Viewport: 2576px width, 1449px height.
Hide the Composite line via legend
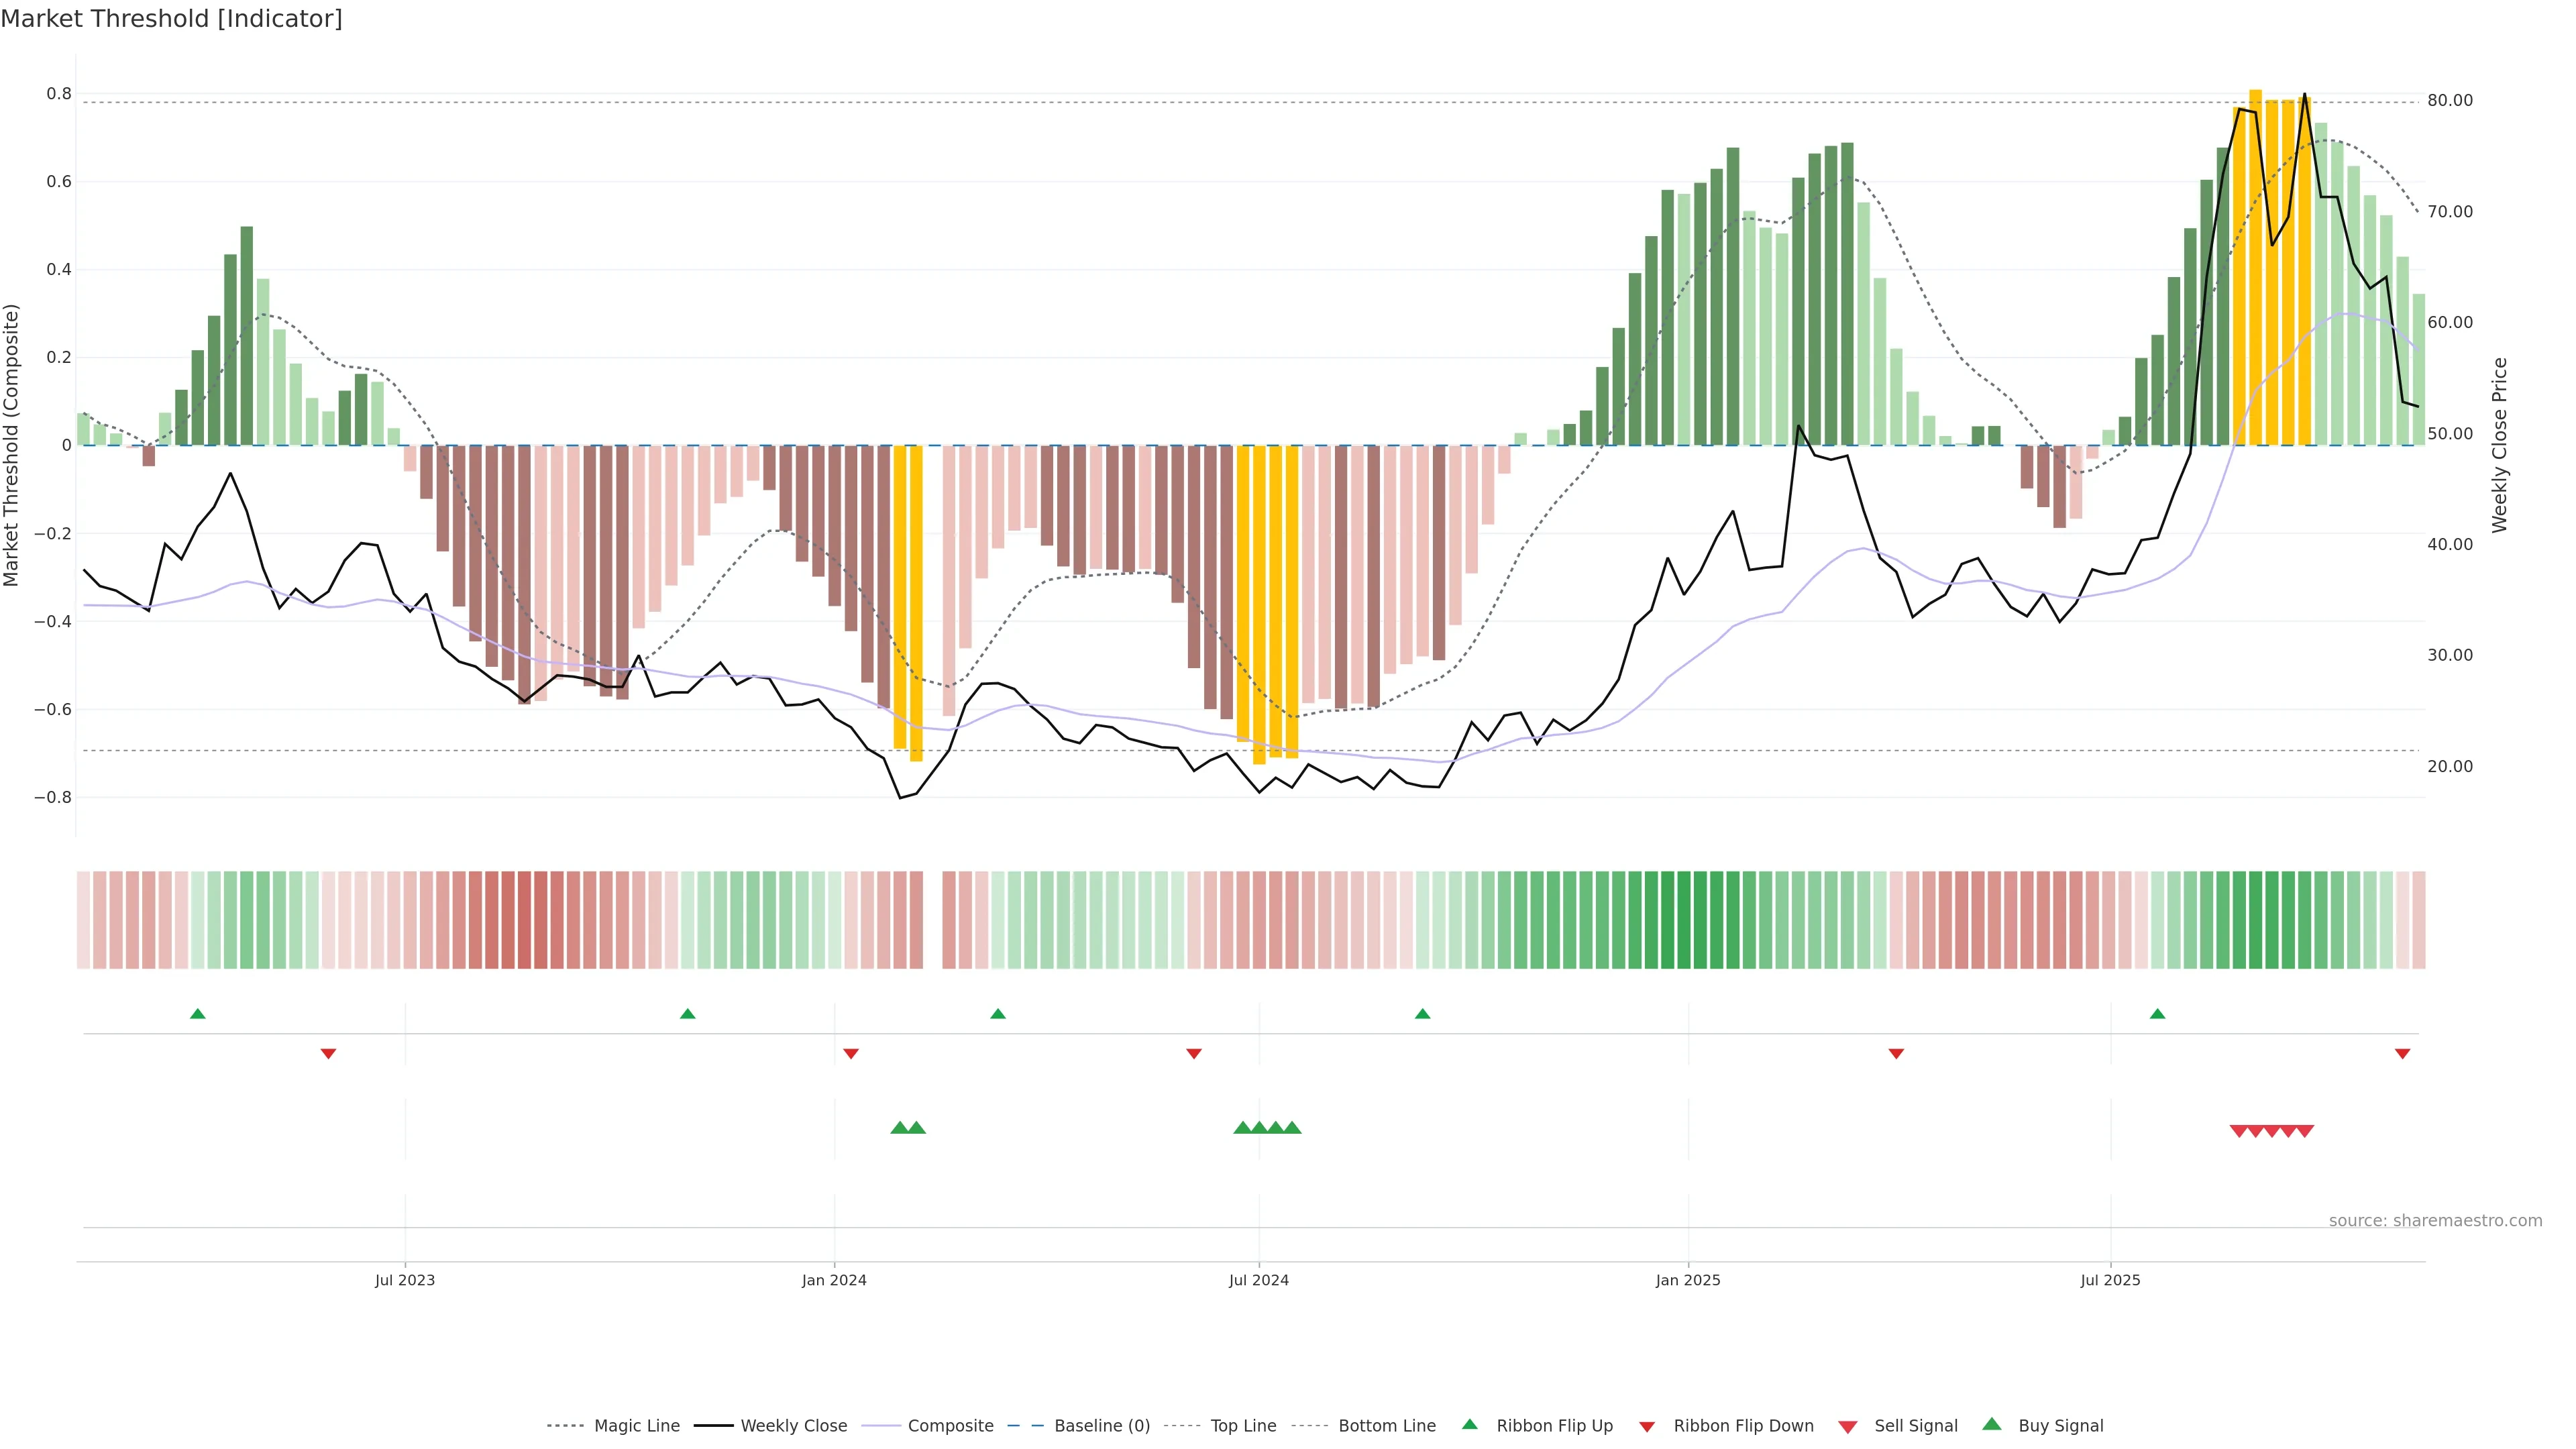coord(950,1425)
